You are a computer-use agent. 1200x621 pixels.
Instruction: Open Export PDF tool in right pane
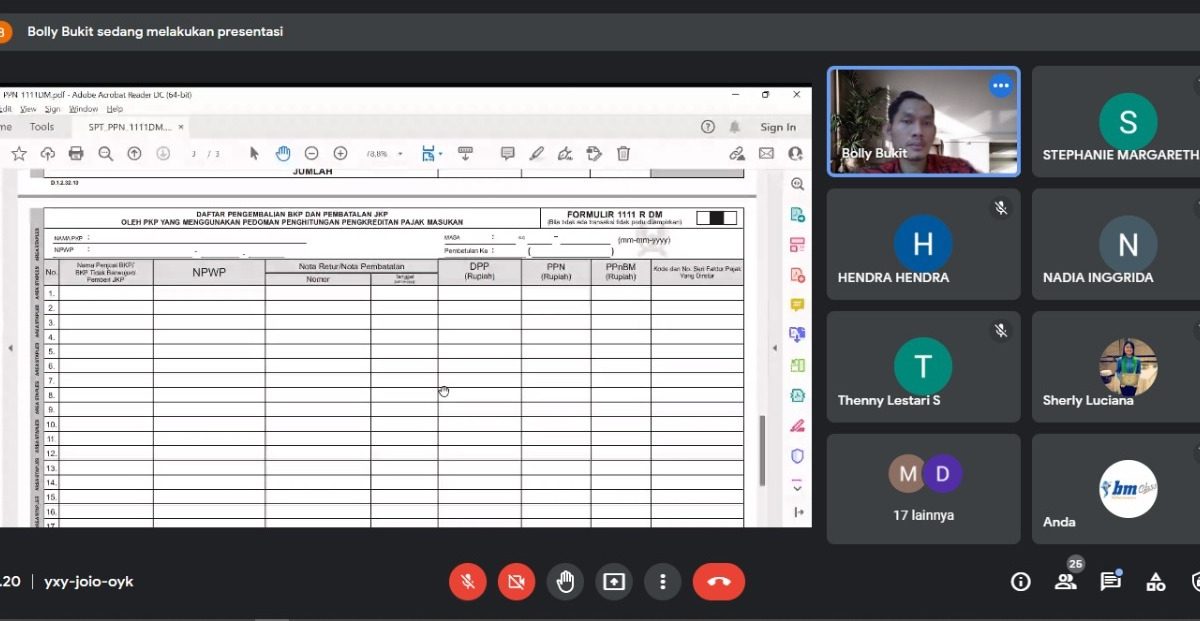[797, 214]
